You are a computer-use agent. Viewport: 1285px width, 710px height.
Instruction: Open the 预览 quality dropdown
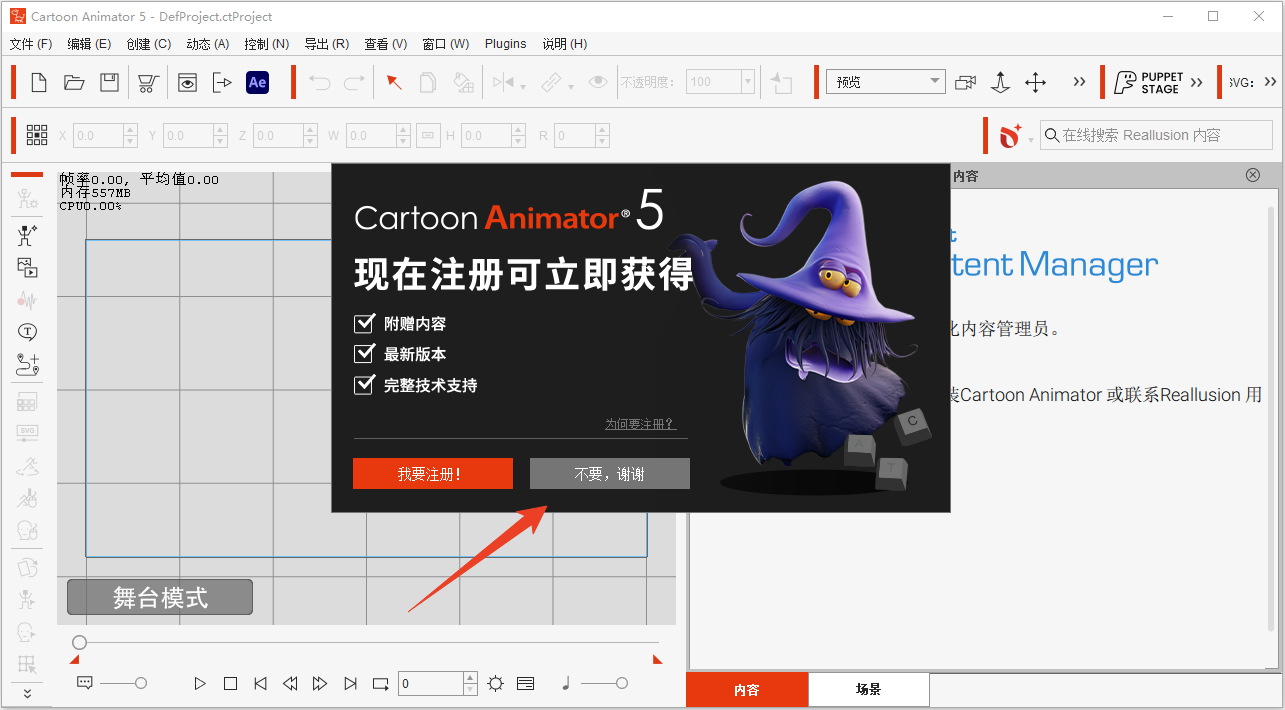tap(886, 82)
